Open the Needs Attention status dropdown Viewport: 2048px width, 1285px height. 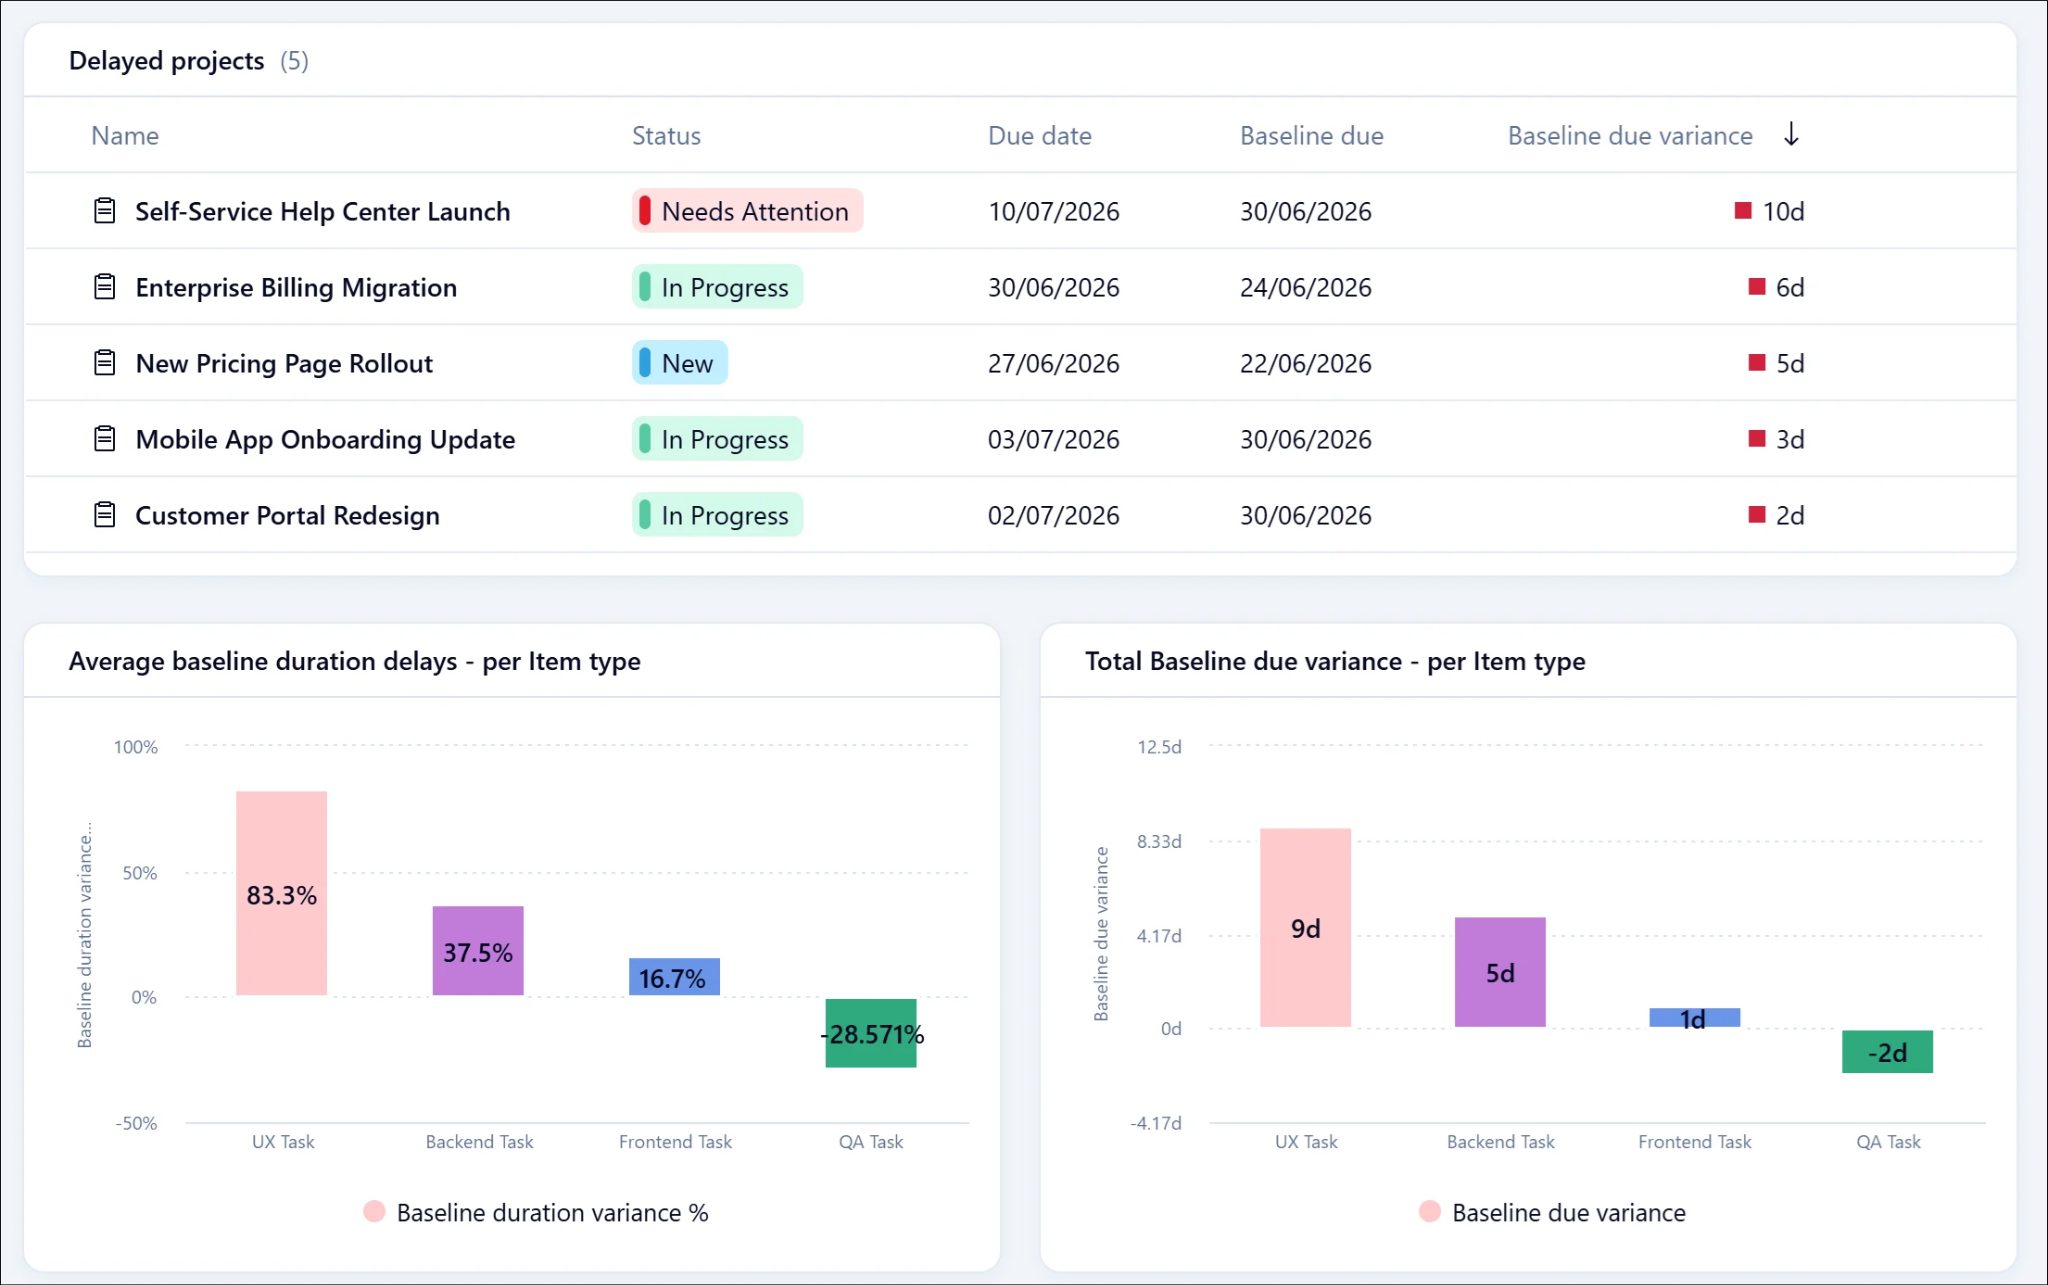tap(747, 211)
